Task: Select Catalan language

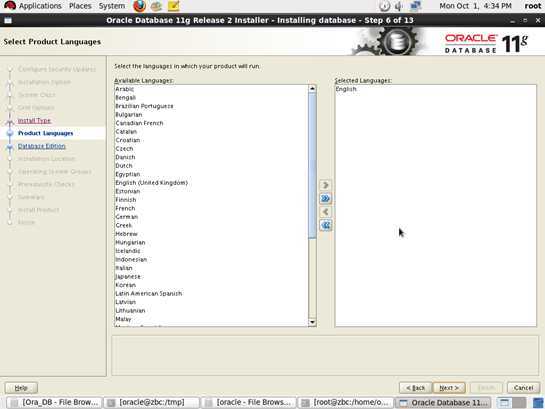Action: click(x=126, y=132)
